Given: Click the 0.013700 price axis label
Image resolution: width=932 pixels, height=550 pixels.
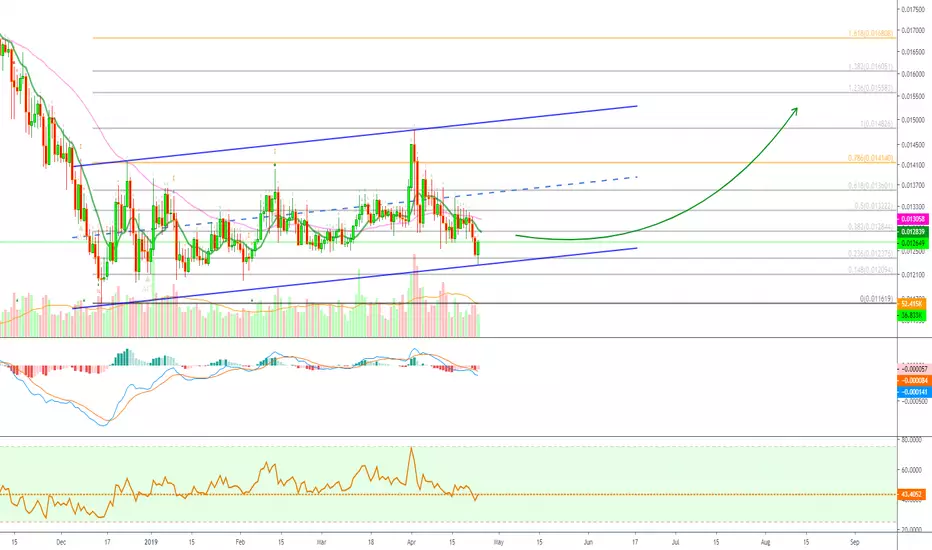Looking at the screenshot, I should tap(915, 186).
